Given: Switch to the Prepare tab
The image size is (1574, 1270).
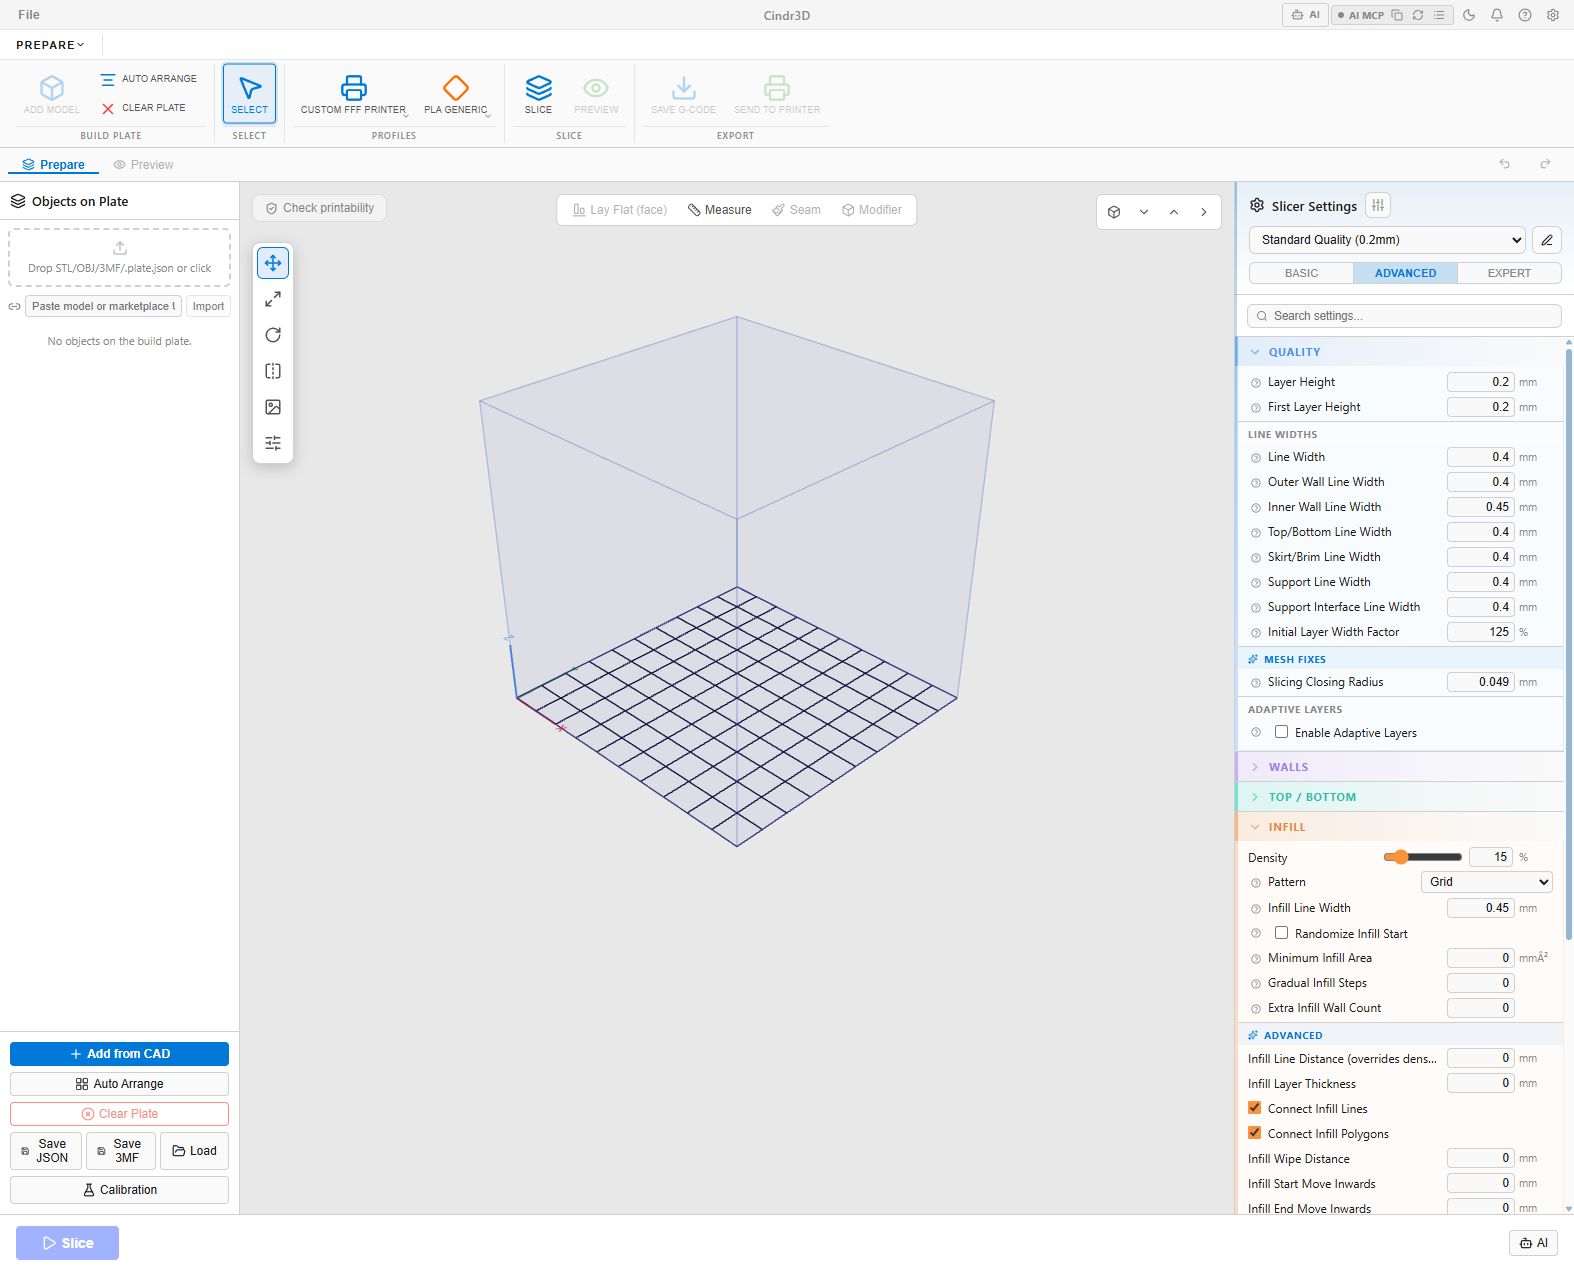Looking at the screenshot, I should click(x=53, y=165).
